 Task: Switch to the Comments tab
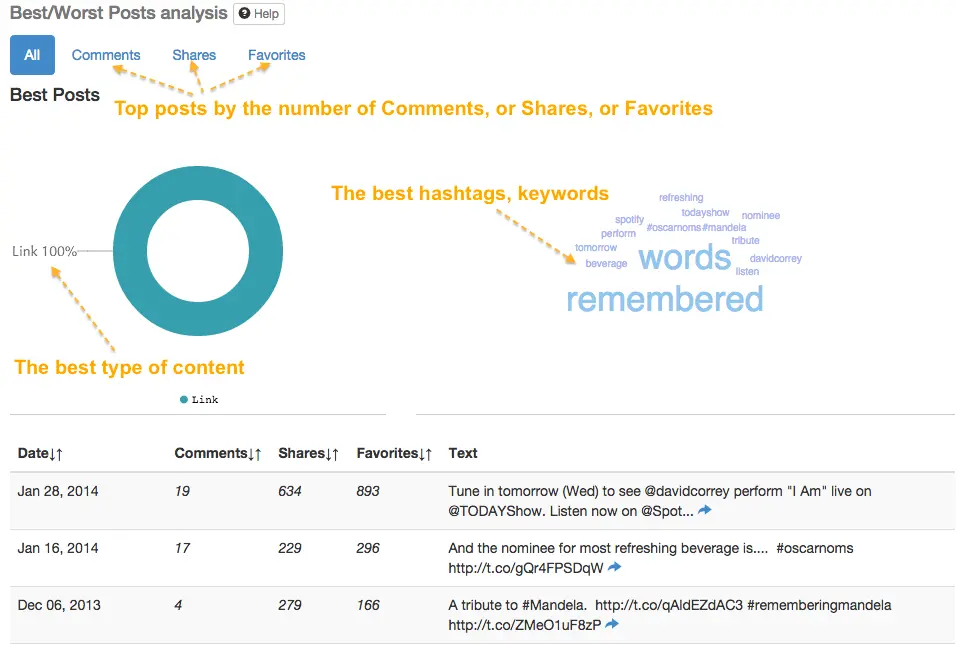point(106,55)
